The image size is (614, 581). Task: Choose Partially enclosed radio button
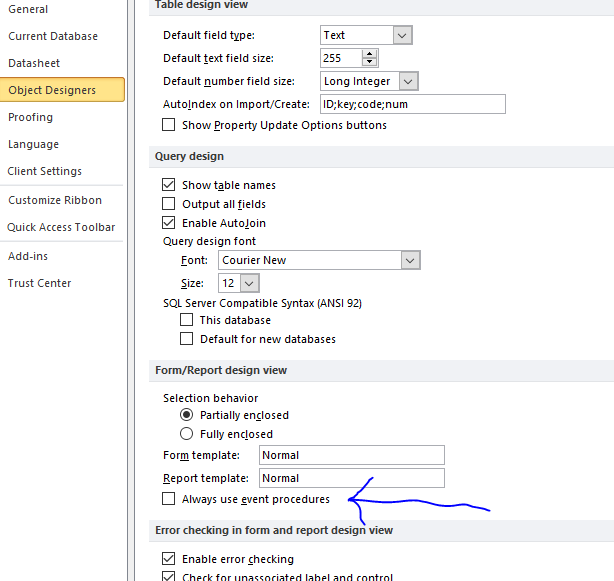tap(186, 415)
